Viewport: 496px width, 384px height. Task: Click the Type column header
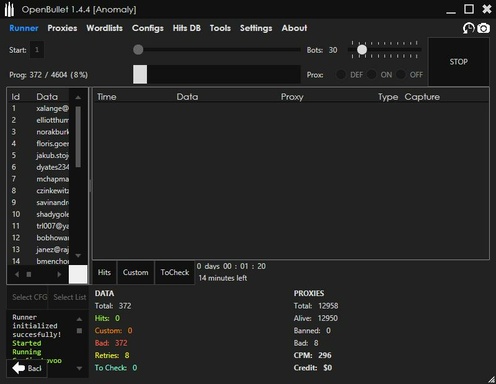388,97
